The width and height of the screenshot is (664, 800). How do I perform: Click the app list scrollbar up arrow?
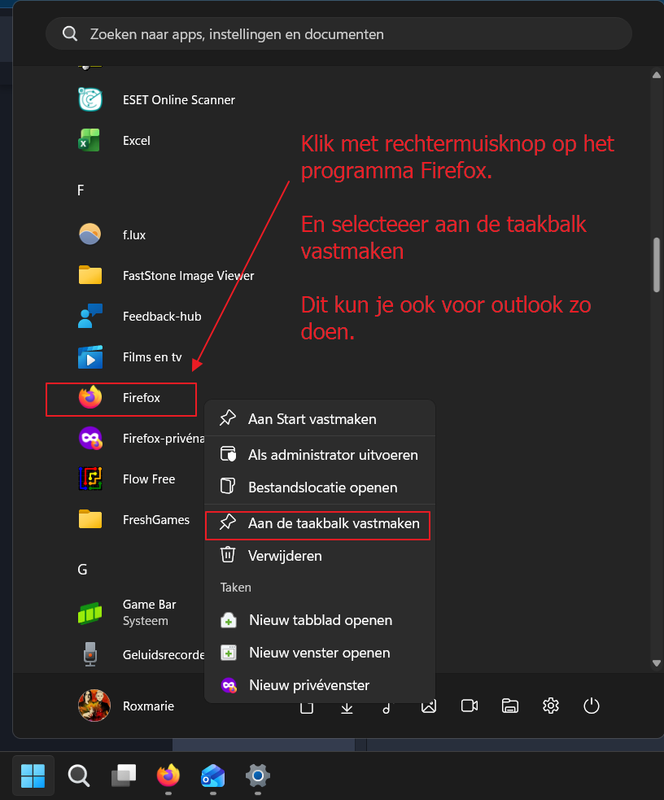(x=656, y=75)
